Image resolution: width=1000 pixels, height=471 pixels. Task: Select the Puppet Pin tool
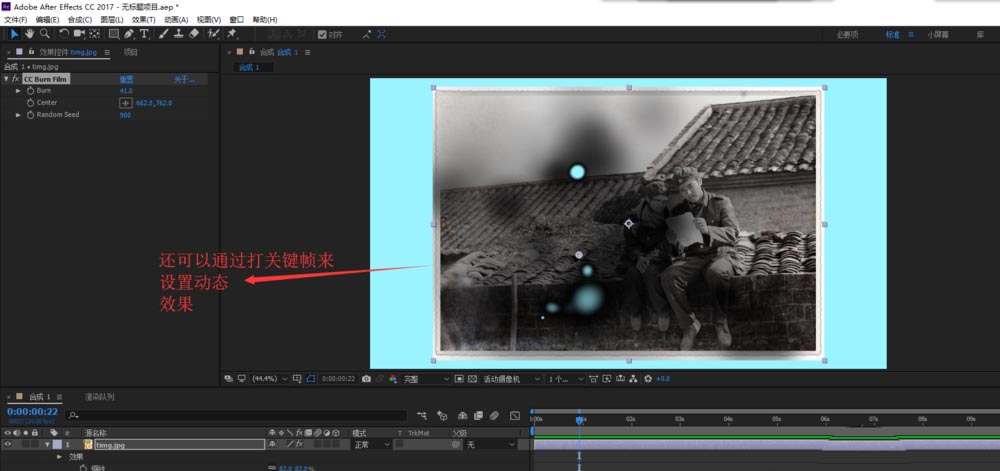pos(232,34)
